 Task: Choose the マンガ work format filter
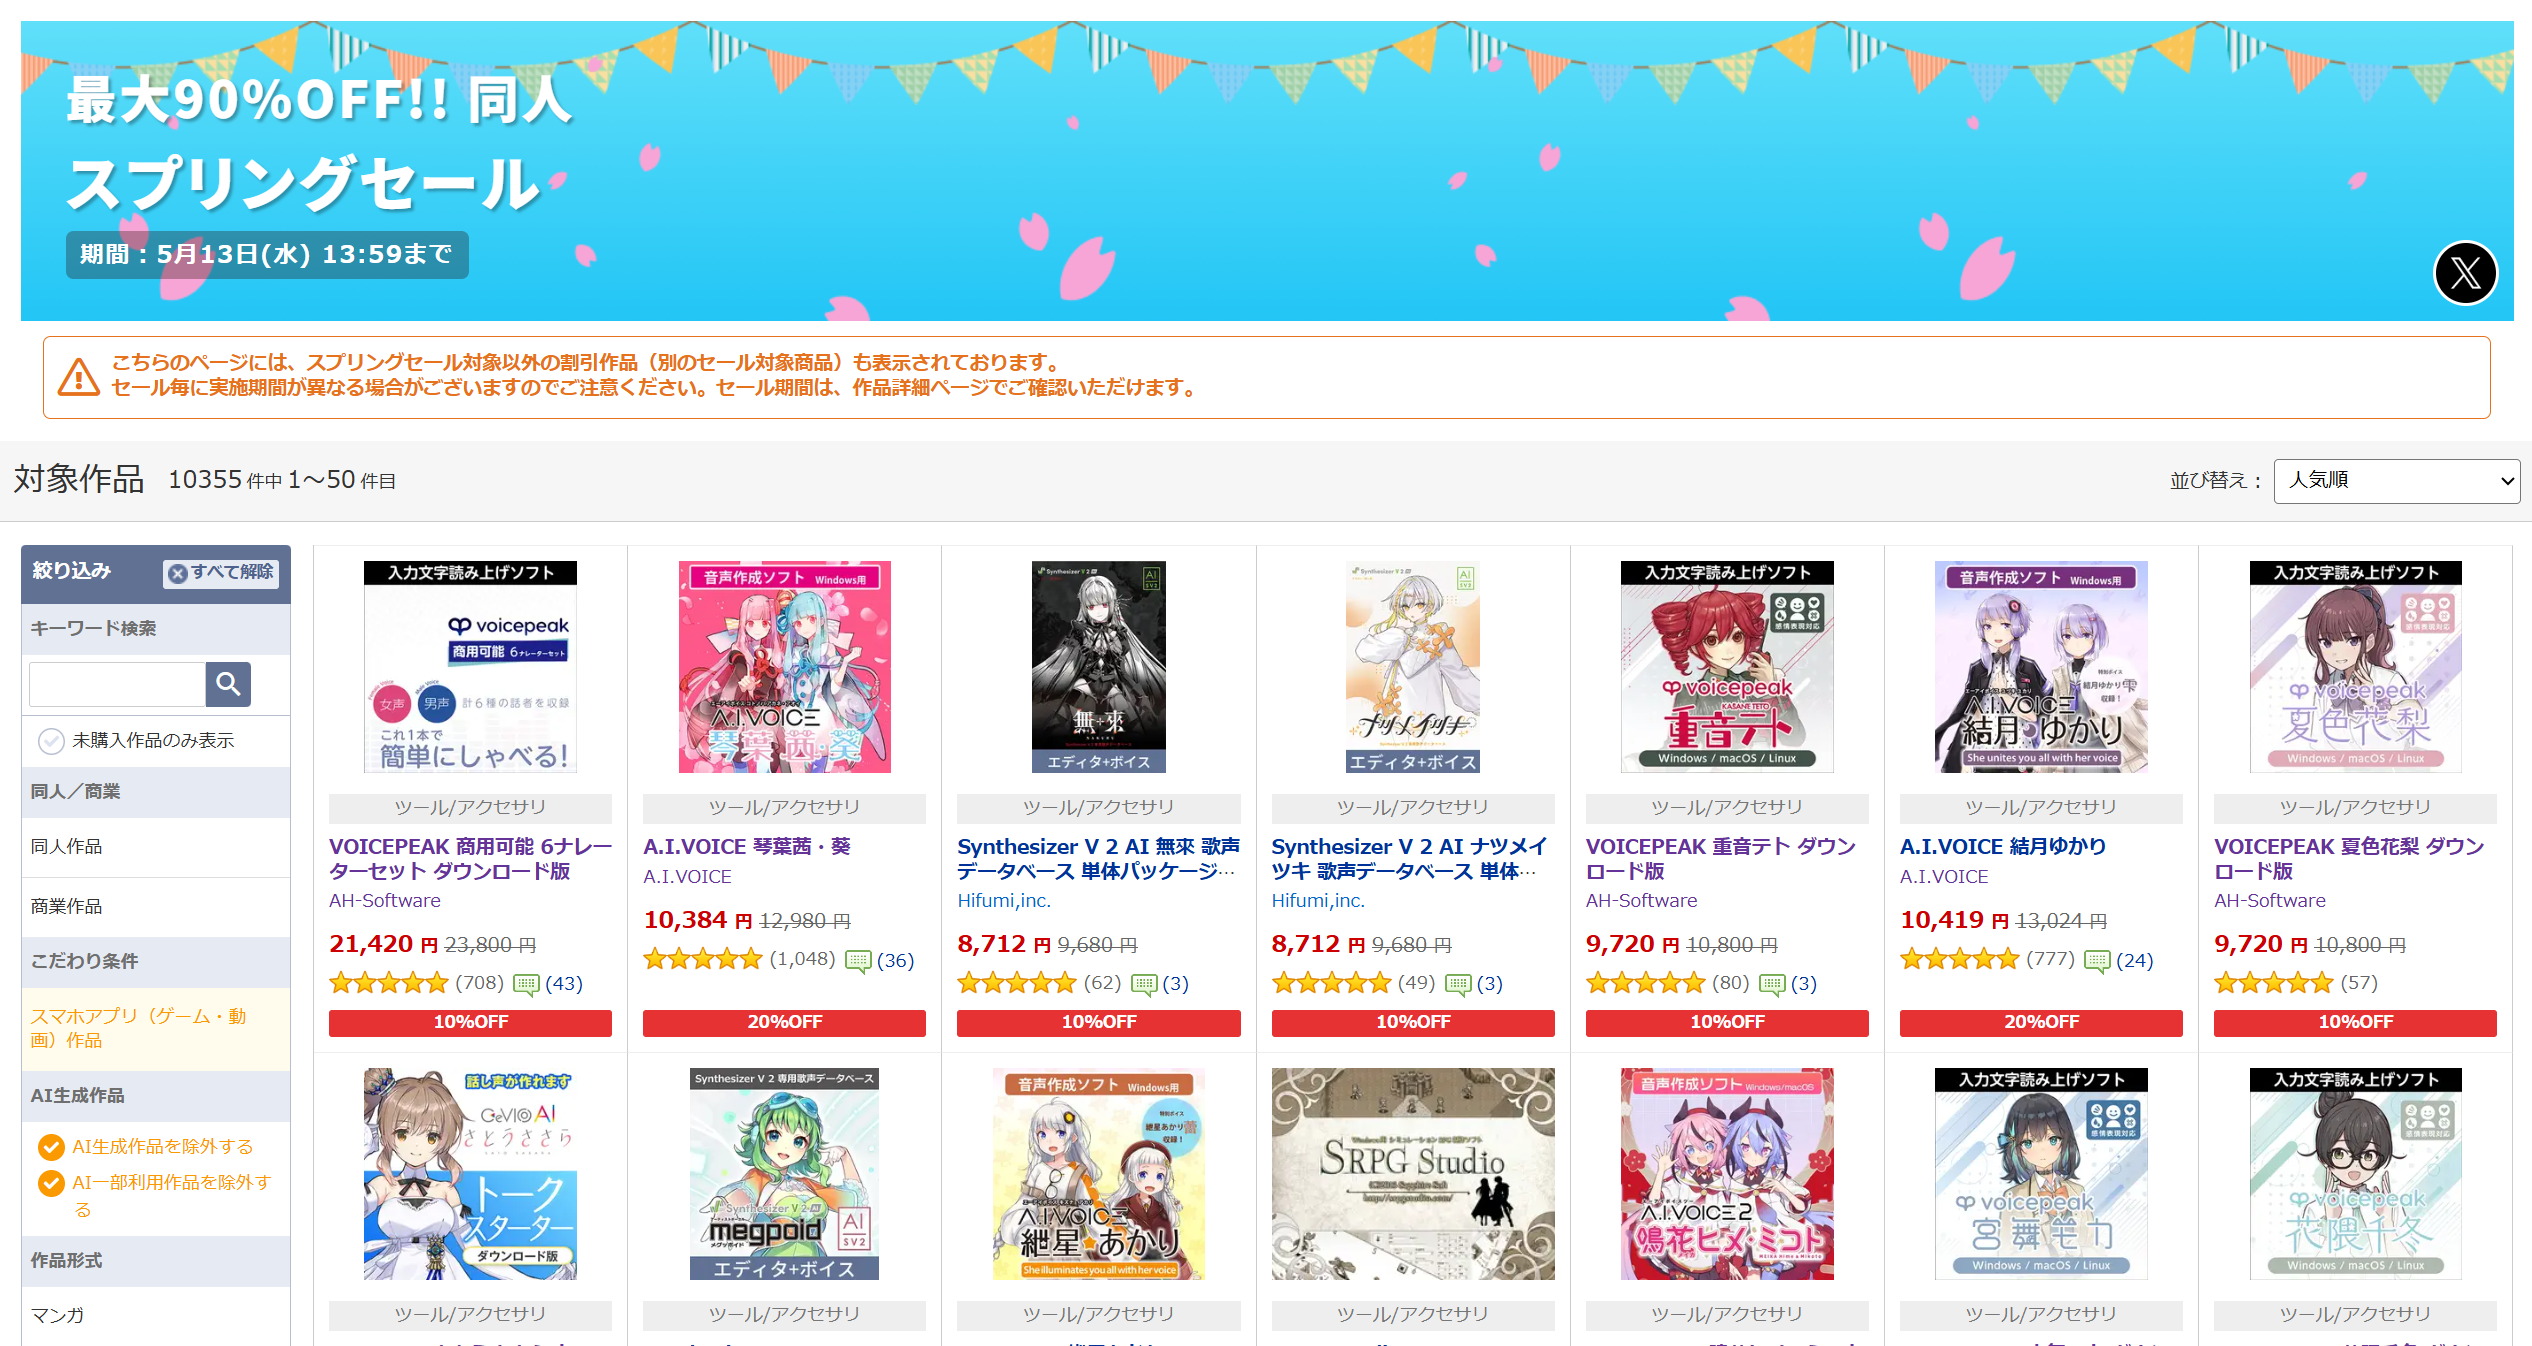(156, 1315)
